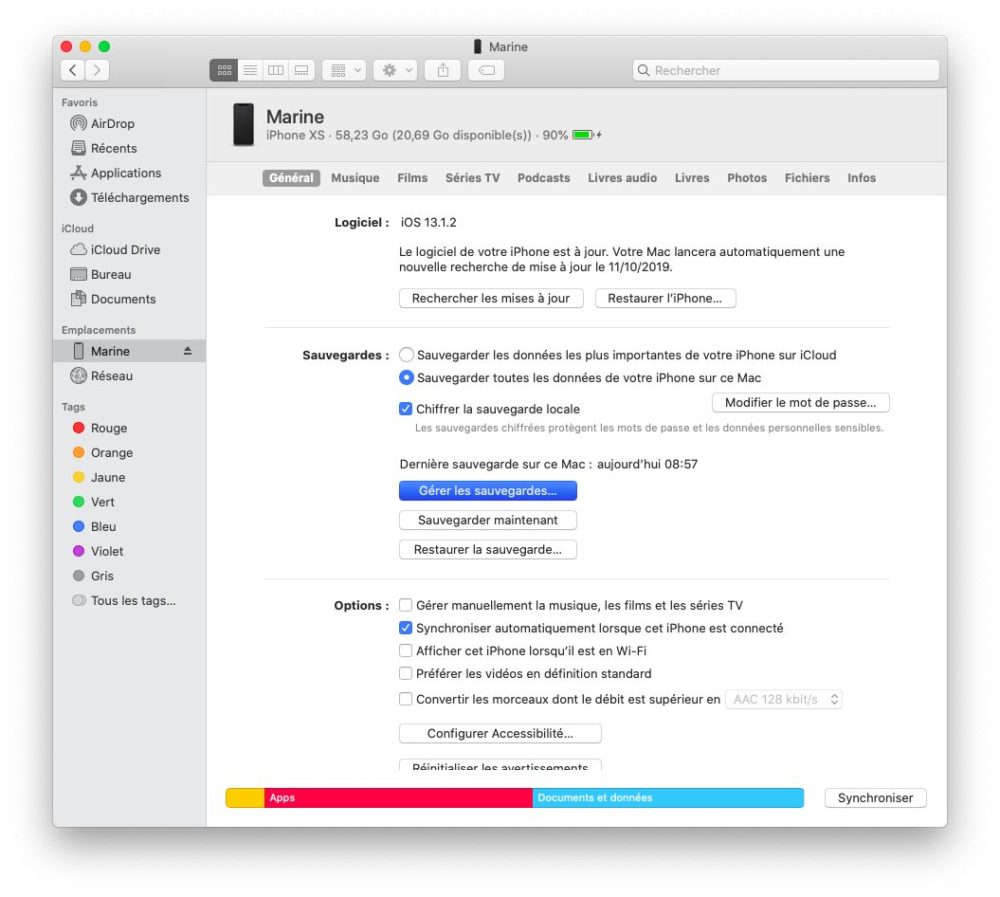Enable Convertir les morceaux checkbox
Image resolution: width=1000 pixels, height=897 pixels.
point(406,699)
